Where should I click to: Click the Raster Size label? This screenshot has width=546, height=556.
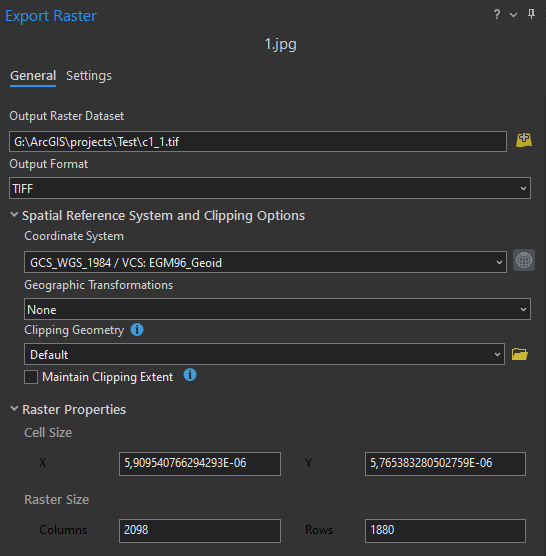coord(56,500)
